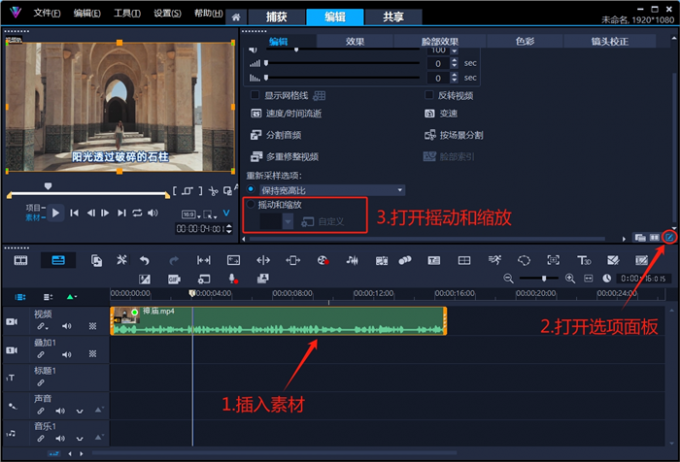Image resolution: width=680 pixels, height=462 pixels.
Task: Jump to start of preview
Action: tap(74, 213)
